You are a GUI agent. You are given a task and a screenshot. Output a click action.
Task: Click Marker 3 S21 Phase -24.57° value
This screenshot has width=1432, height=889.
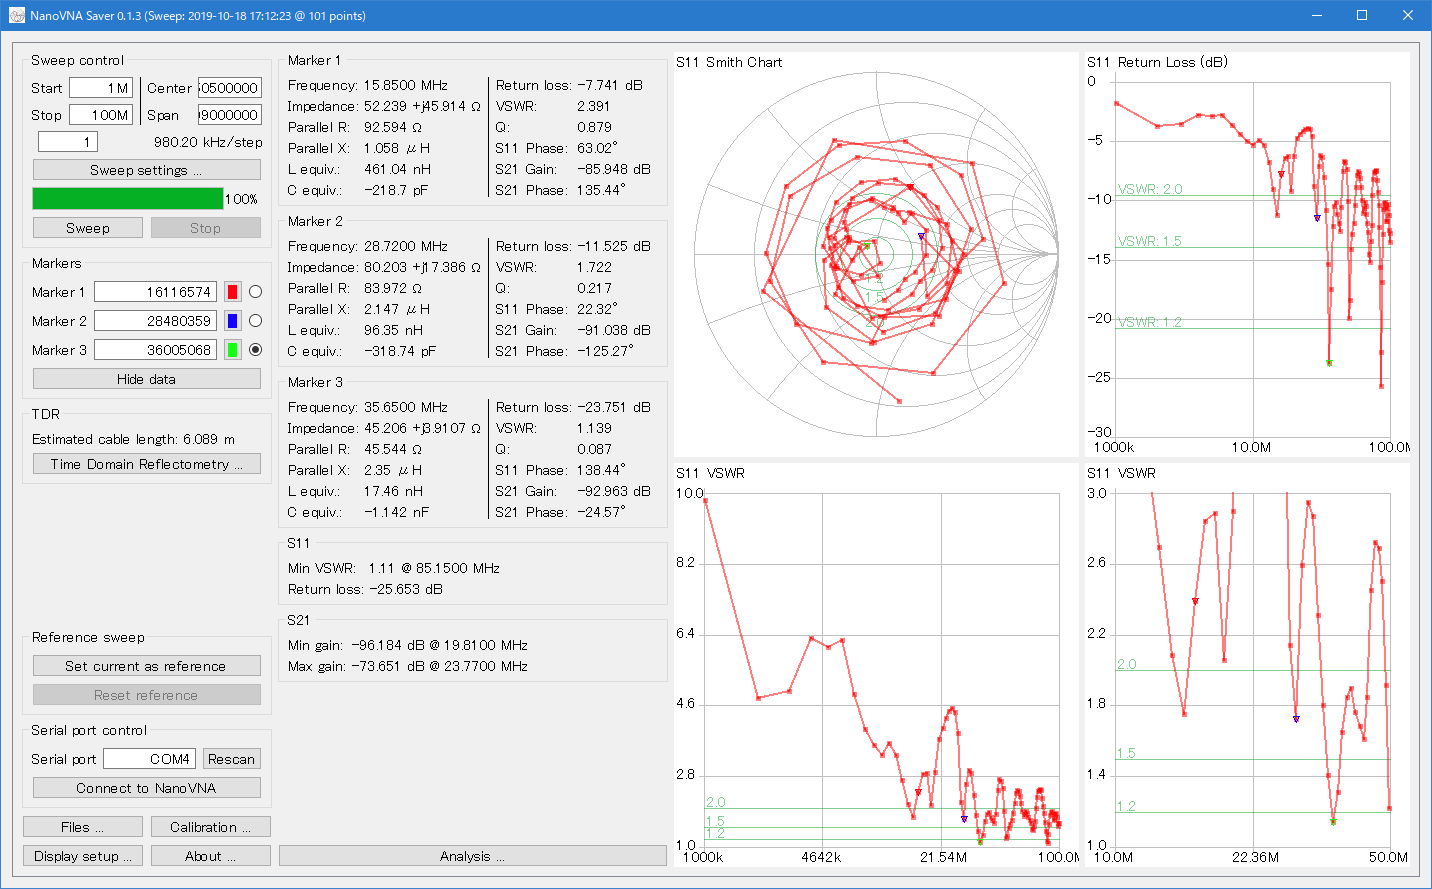[x=601, y=512]
